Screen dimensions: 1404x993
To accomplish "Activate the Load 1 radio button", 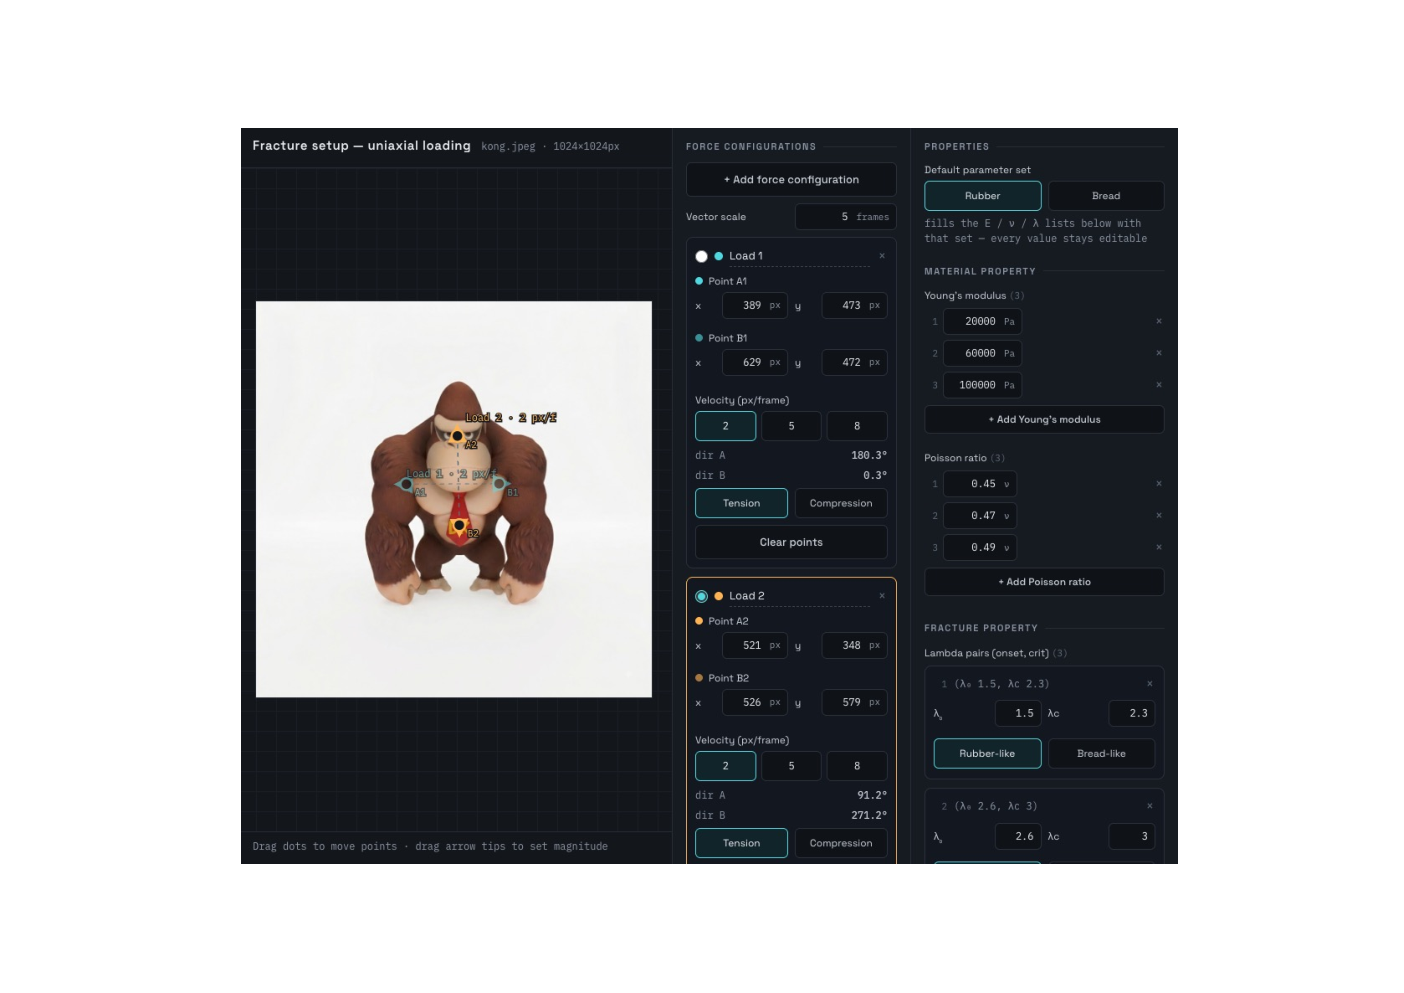I will [701, 257].
